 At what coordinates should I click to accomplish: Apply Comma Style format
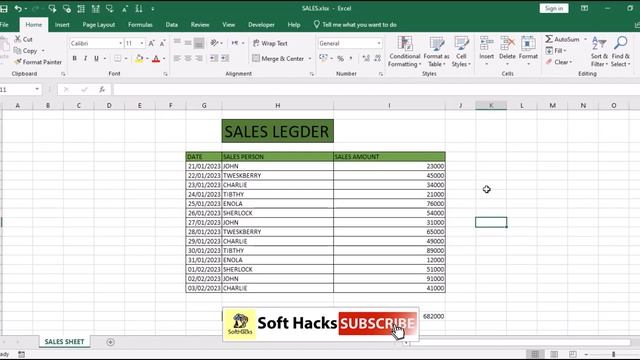351,58
